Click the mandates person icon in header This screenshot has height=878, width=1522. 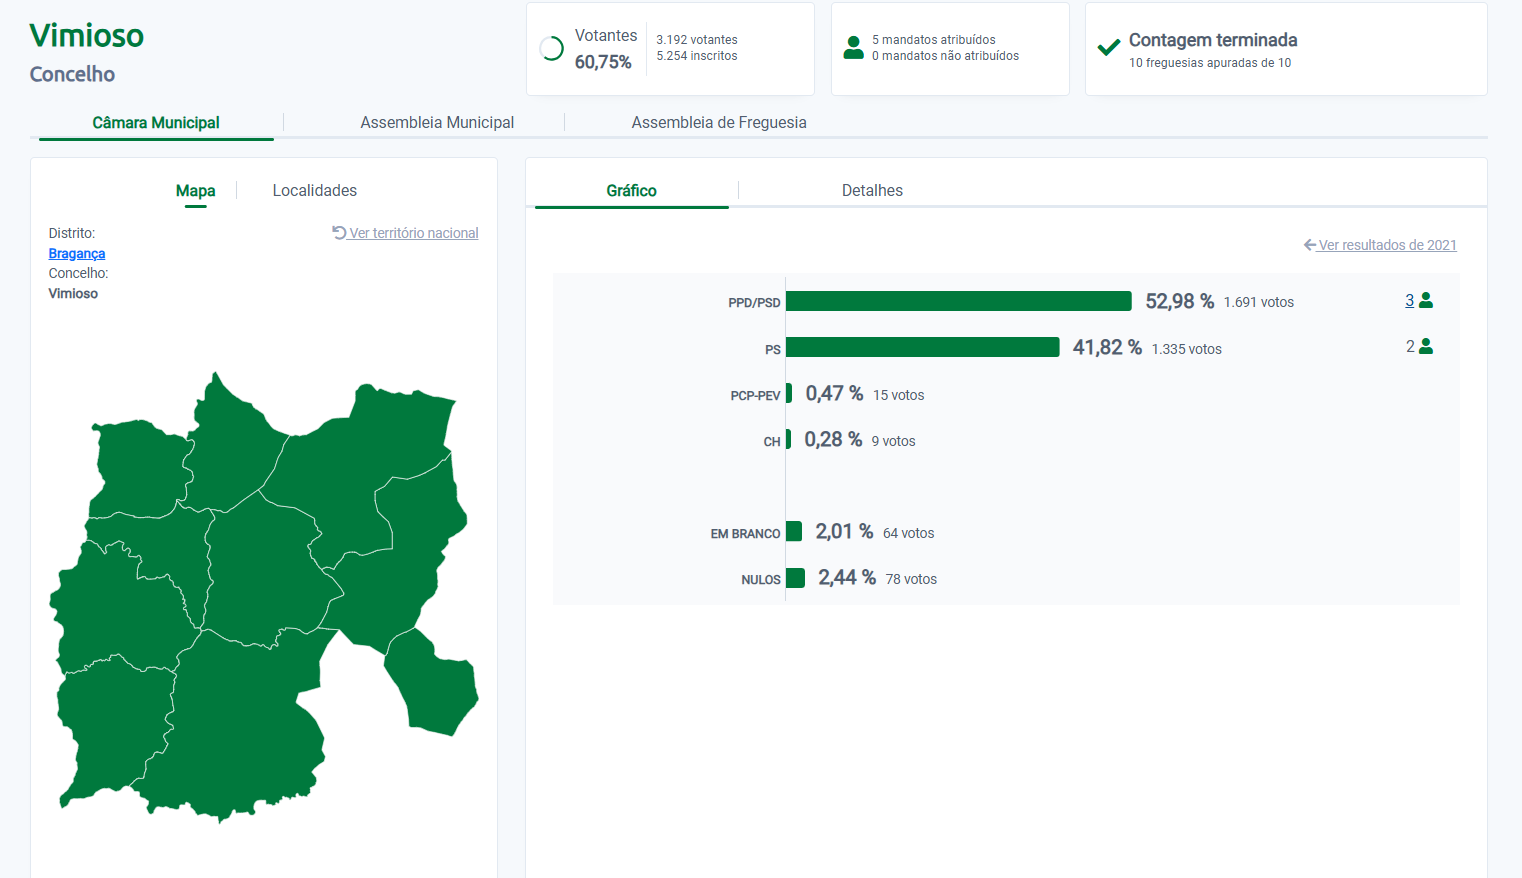(853, 48)
